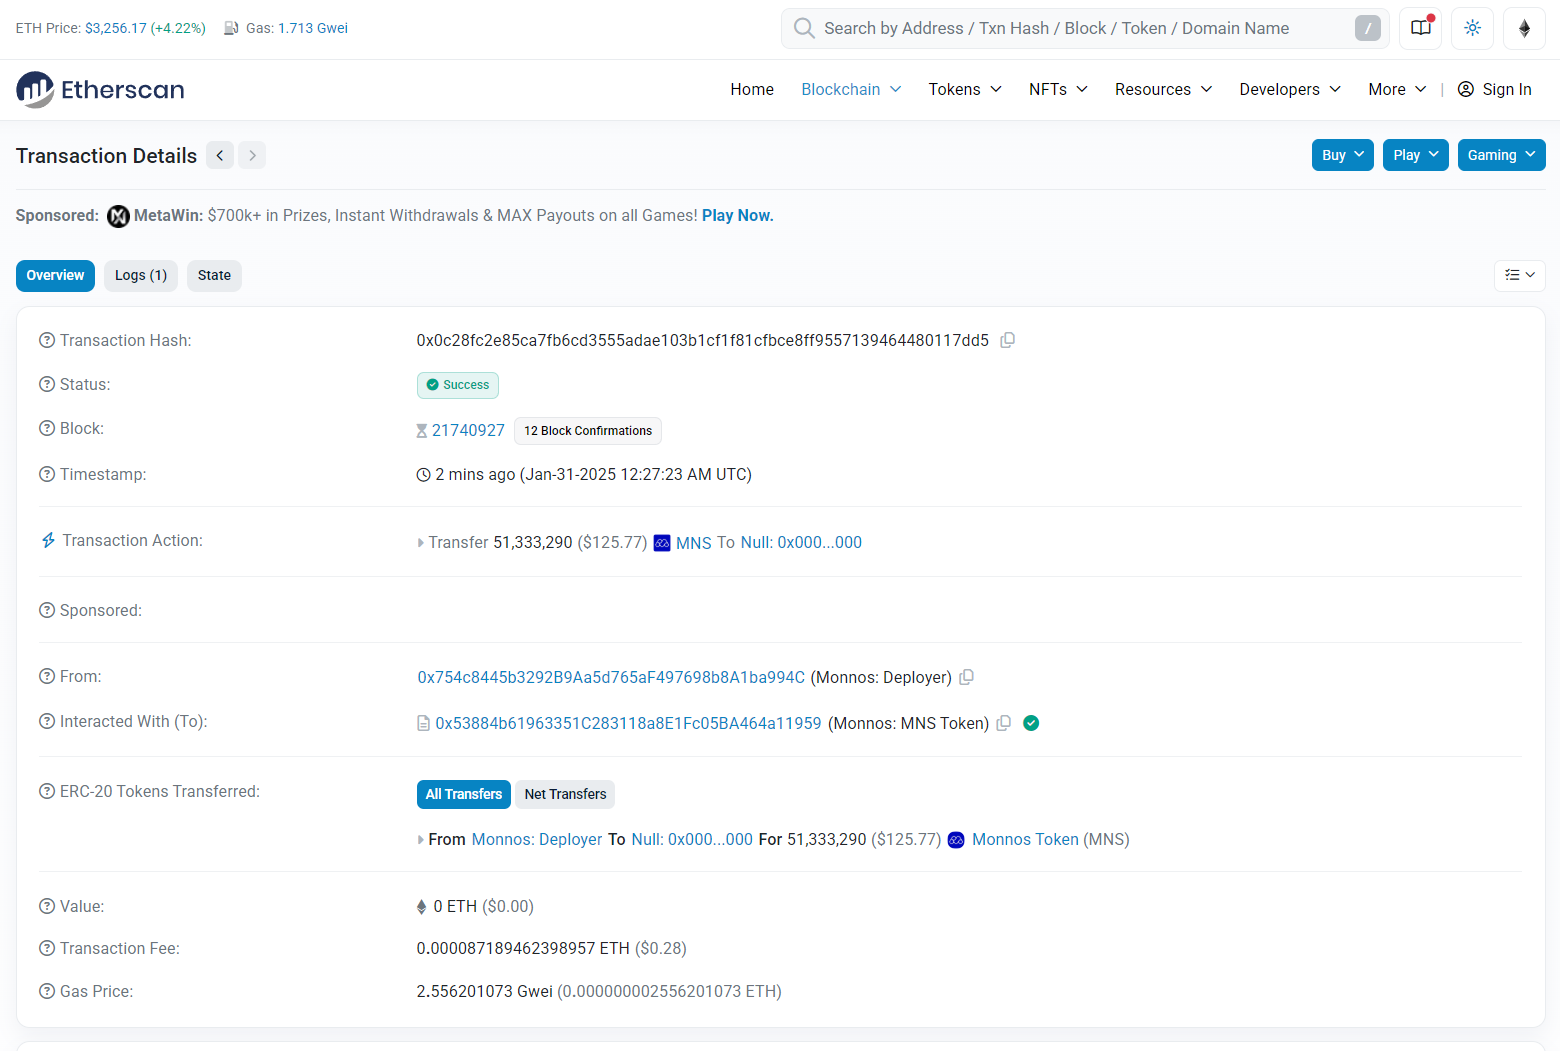Open block 21740927 link
The image size is (1560, 1051).
click(x=468, y=430)
